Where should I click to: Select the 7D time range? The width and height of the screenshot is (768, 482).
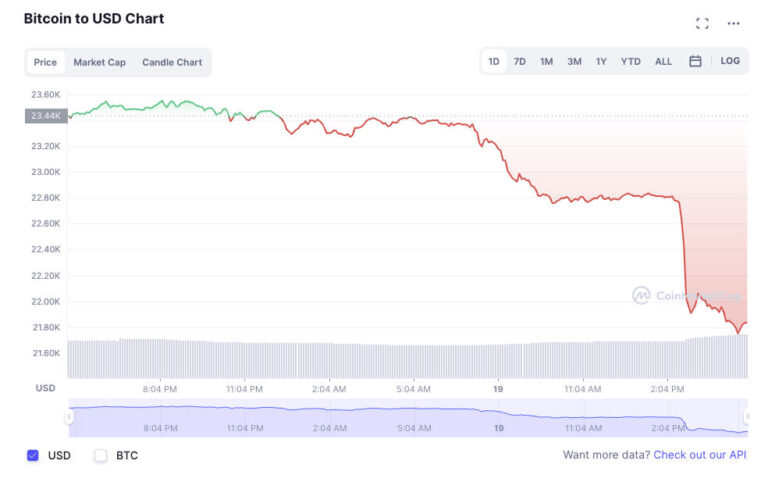(520, 61)
